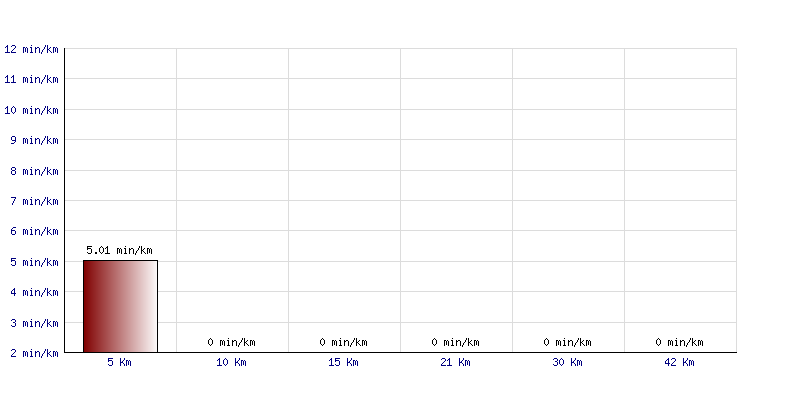Click the 10 min/km y-axis label
Image resolution: width=800 pixels, height=400 pixels.
point(31,110)
